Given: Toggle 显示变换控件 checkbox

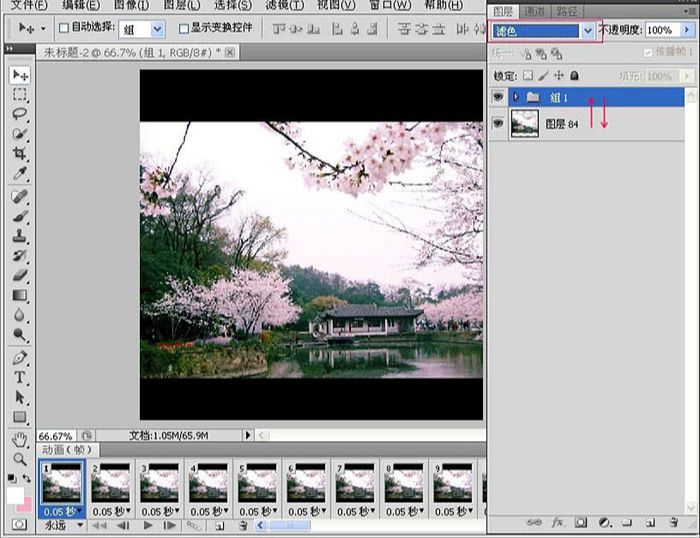Looking at the screenshot, I should (183, 29).
